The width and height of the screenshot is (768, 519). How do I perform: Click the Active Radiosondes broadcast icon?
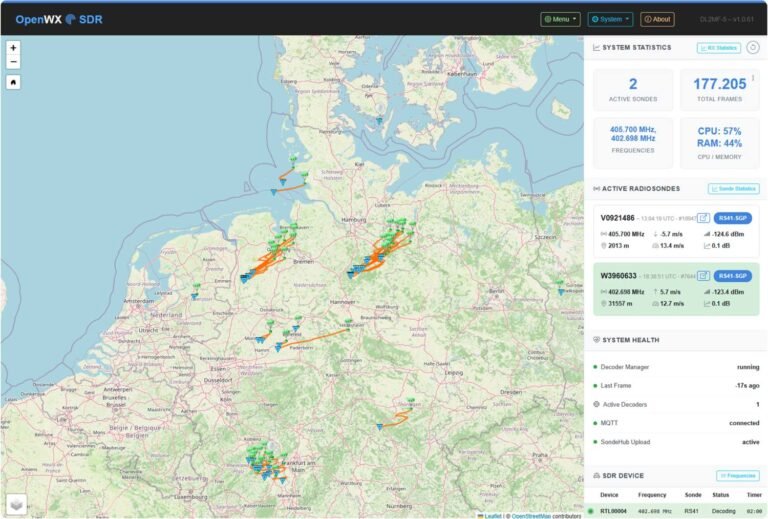click(597, 189)
